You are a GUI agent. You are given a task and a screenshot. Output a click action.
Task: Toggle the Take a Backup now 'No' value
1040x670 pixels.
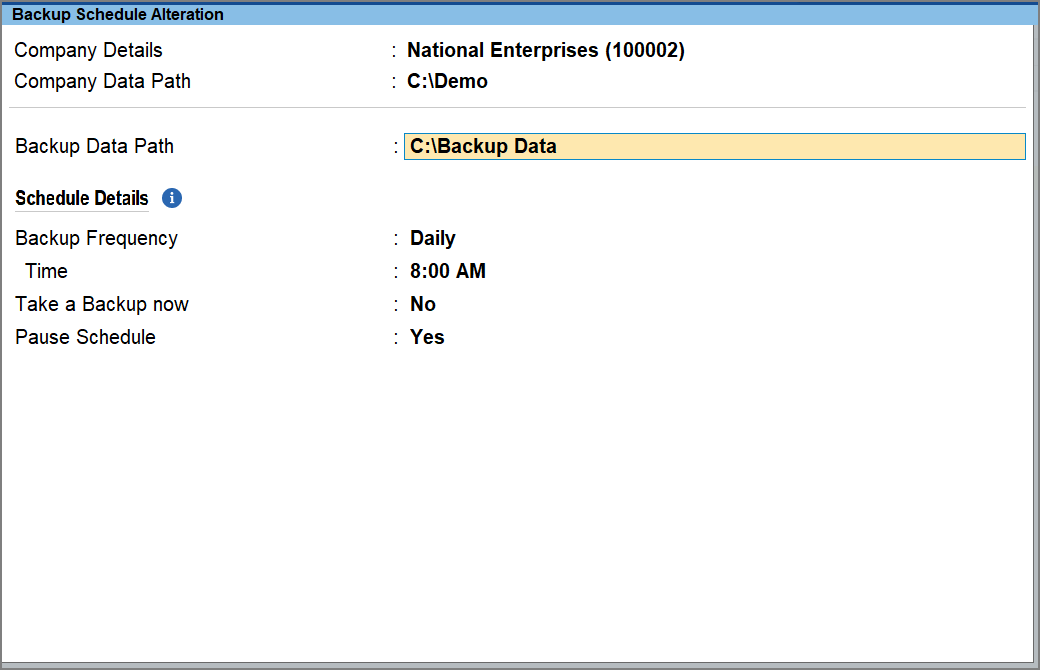[423, 304]
